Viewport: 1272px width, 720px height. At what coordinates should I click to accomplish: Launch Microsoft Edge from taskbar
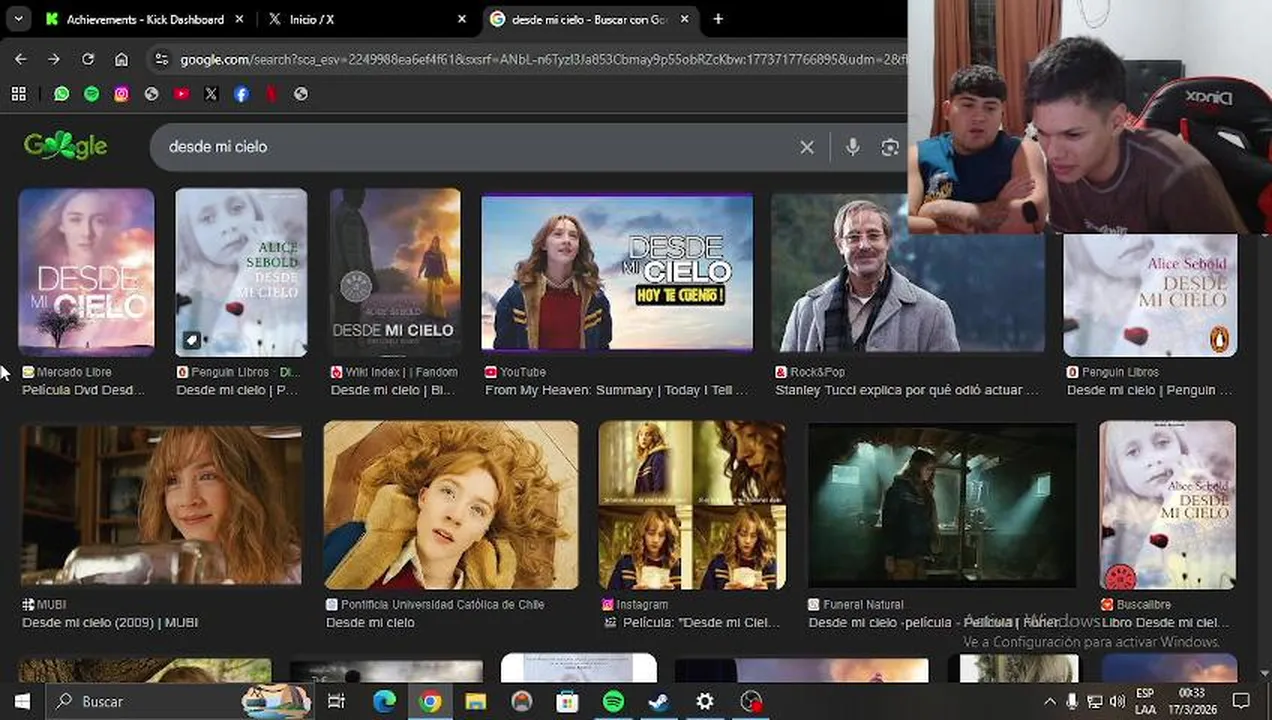[x=384, y=701]
